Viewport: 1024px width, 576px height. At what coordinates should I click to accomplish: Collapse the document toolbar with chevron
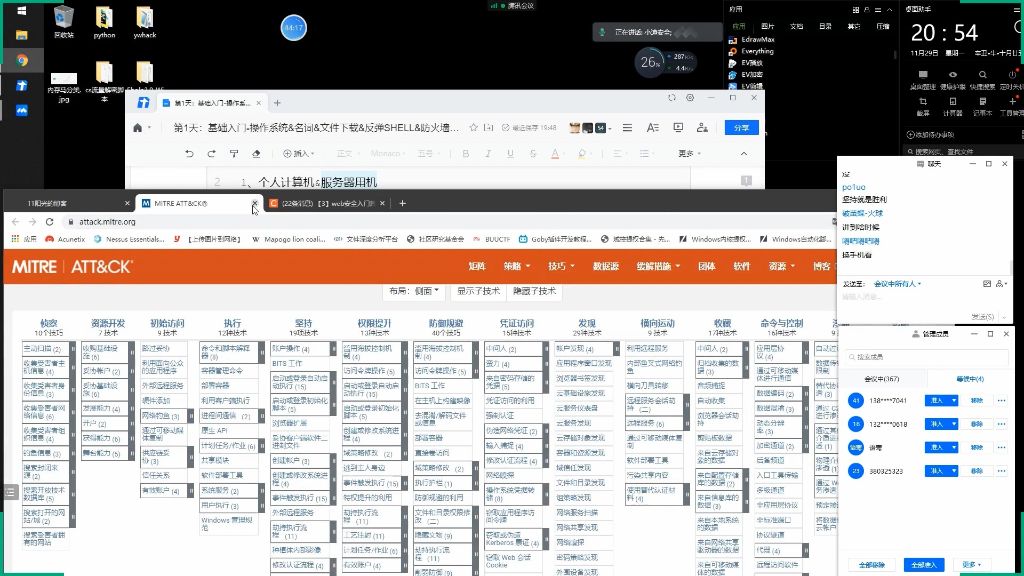(x=744, y=153)
